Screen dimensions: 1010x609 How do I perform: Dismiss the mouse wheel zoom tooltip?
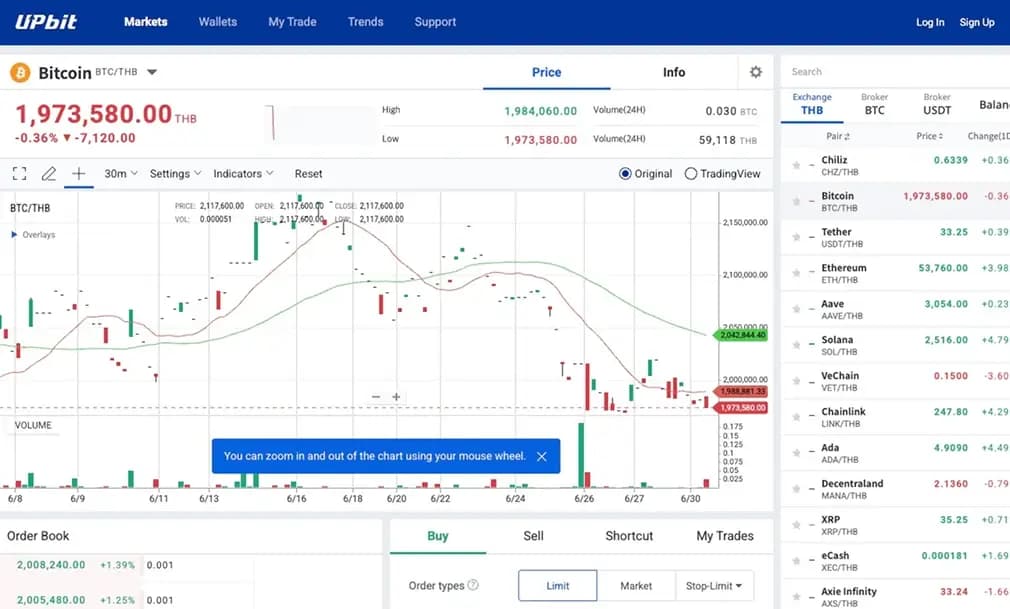coord(542,456)
